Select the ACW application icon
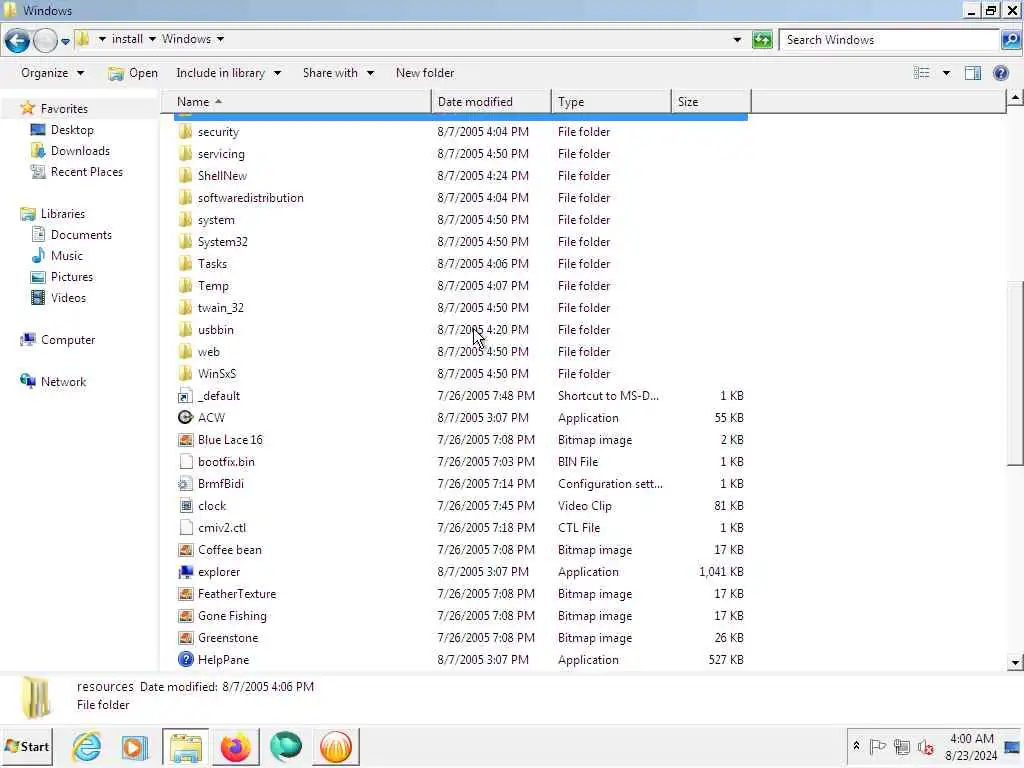Image resolution: width=1024 pixels, height=768 pixels. point(185,418)
